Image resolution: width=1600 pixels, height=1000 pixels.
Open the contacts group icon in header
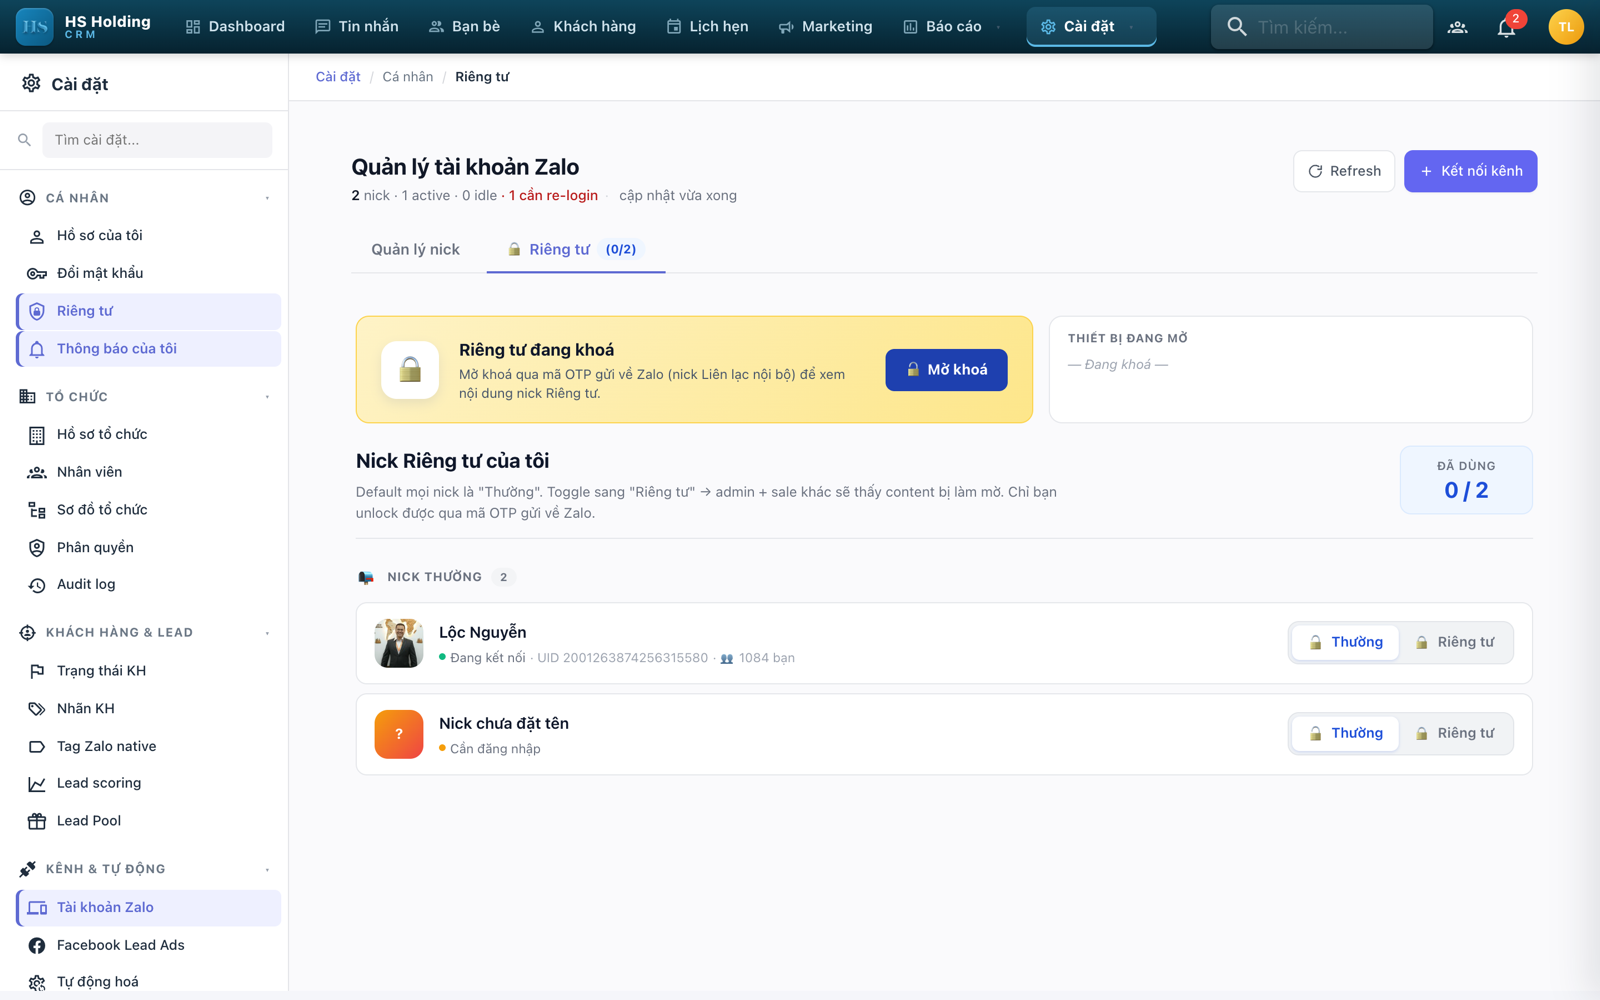pos(1458,27)
